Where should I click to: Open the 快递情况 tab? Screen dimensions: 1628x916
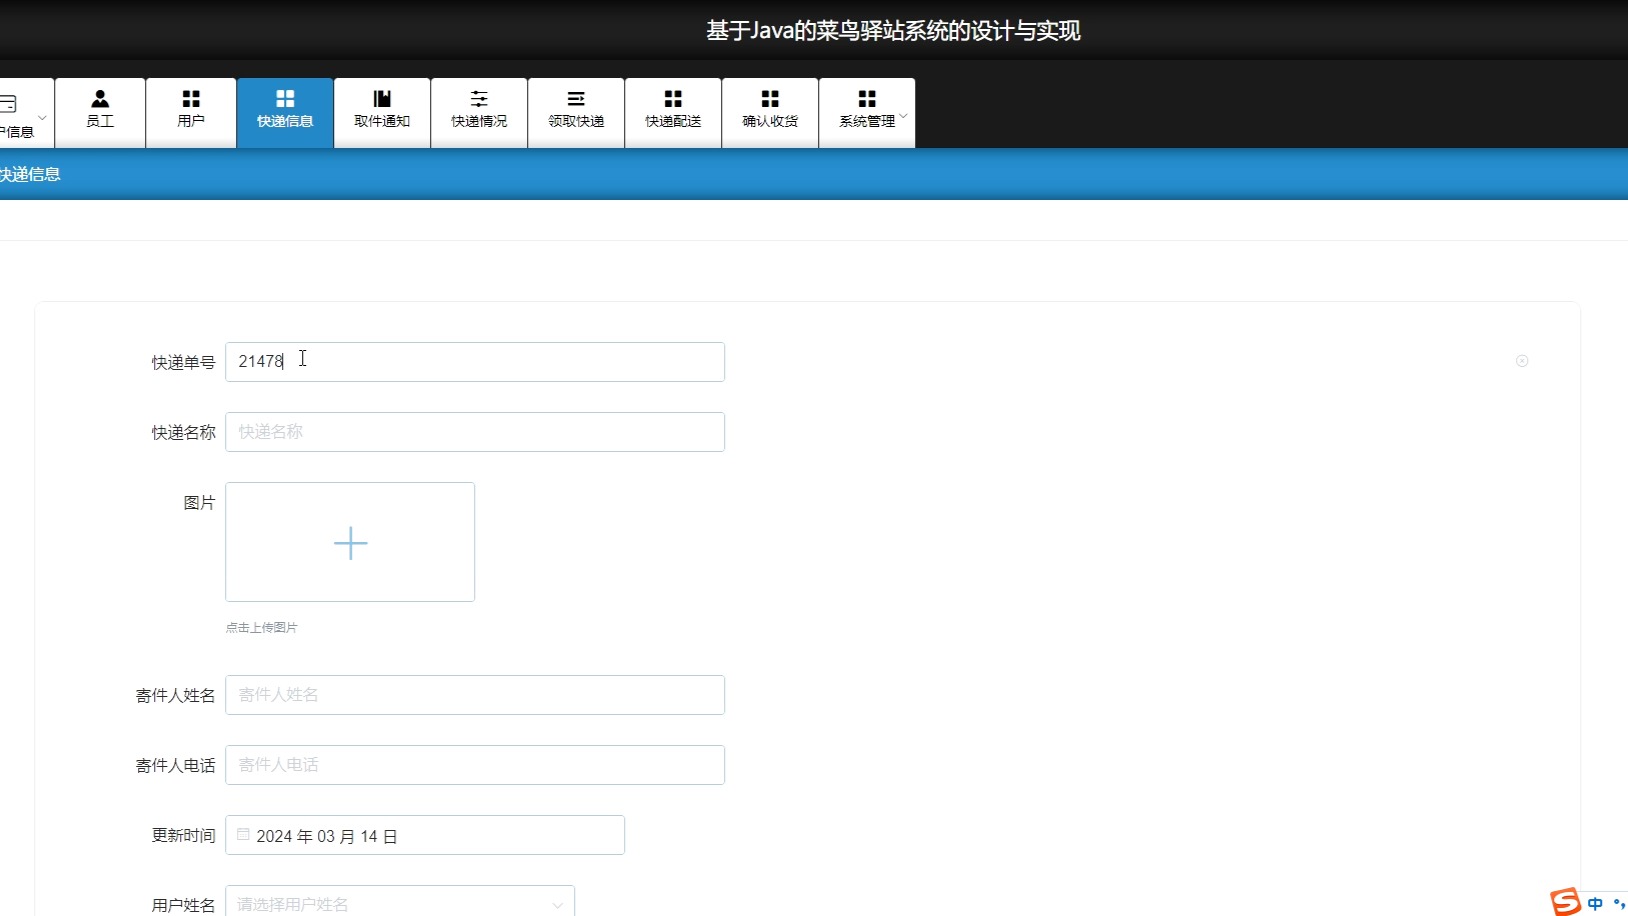(479, 112)
